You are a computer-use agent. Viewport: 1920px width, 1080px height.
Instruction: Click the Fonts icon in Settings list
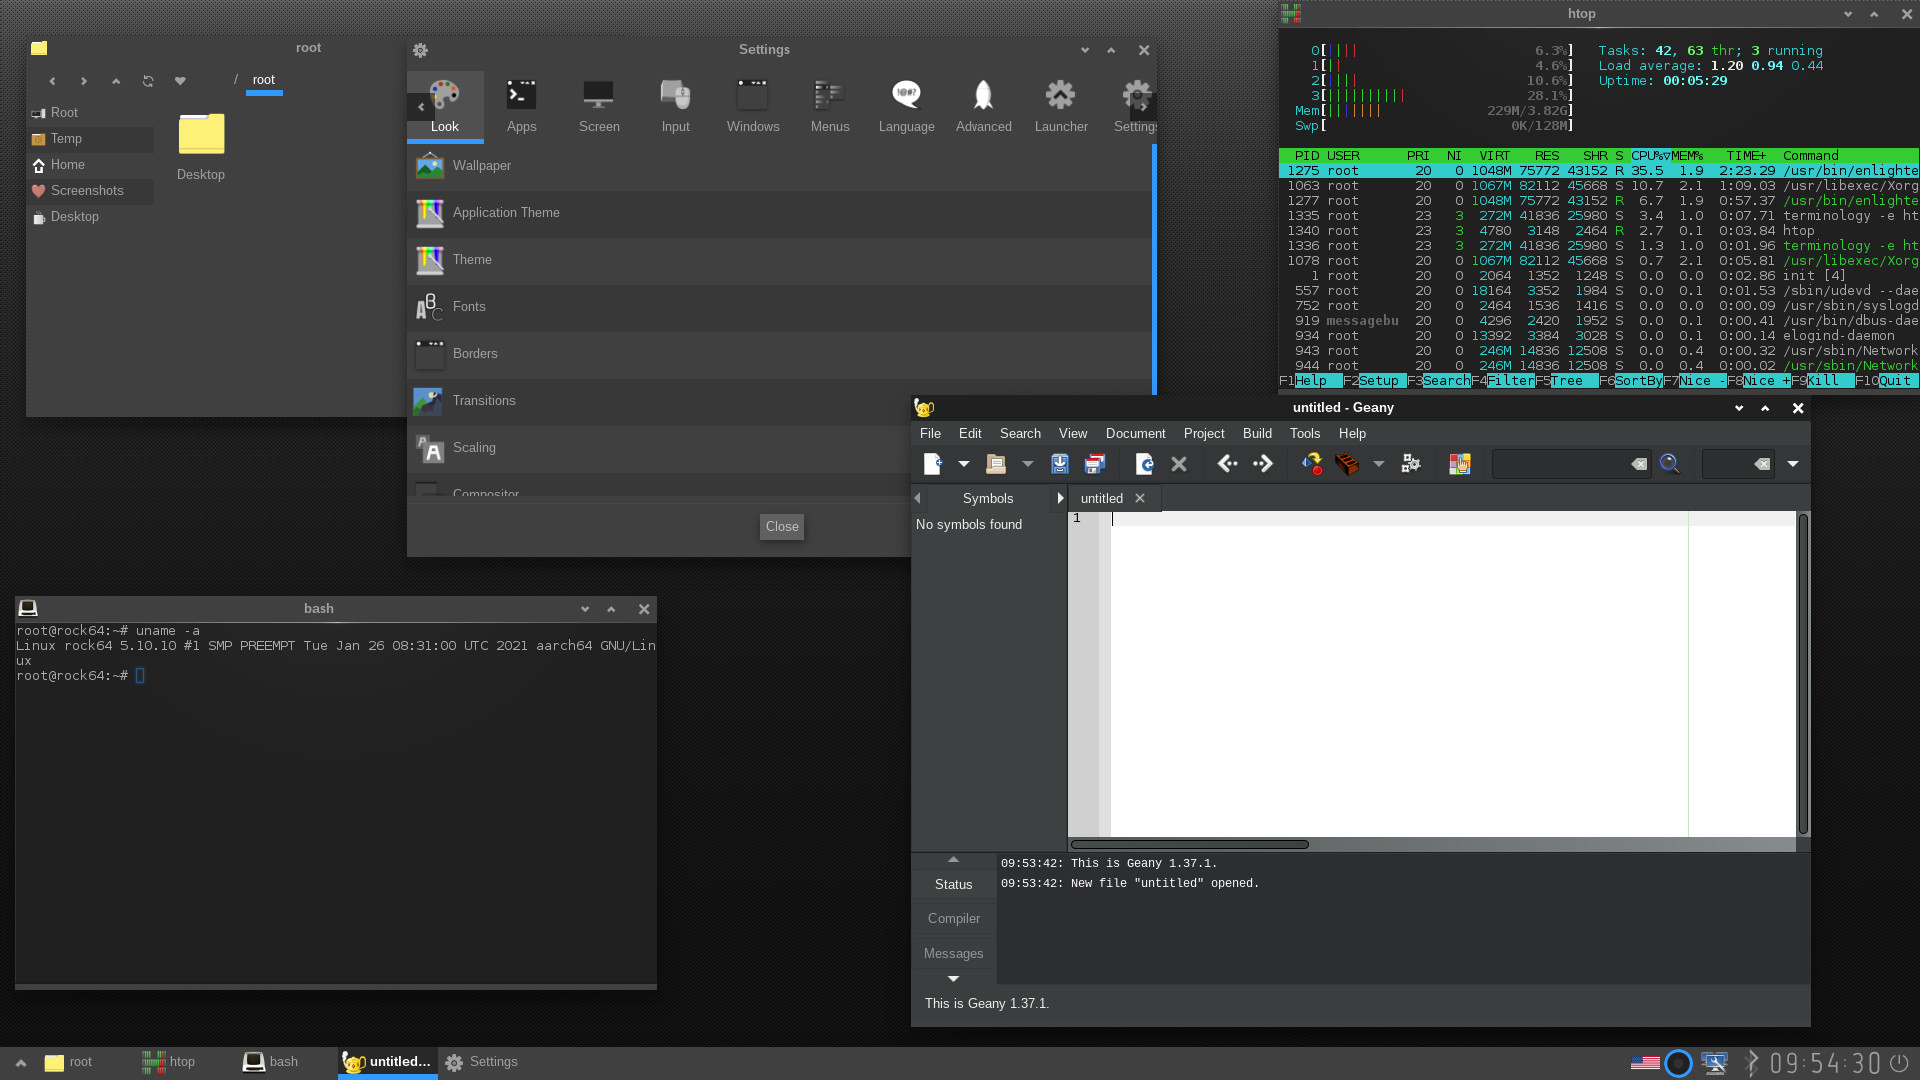(x=430, y=307)
